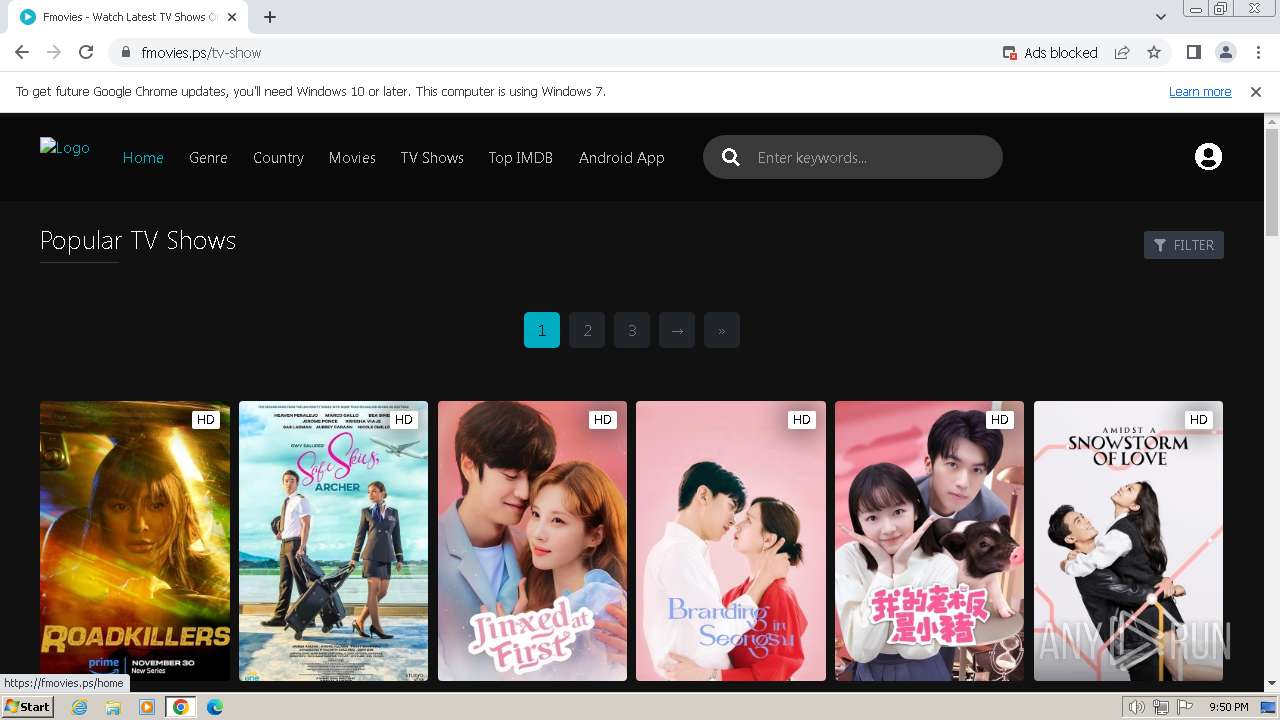Open the Windows Start button
Image resolution: width=1280 pixels, height=720 pixels.
pyautogui.click(x=27, y=707)
